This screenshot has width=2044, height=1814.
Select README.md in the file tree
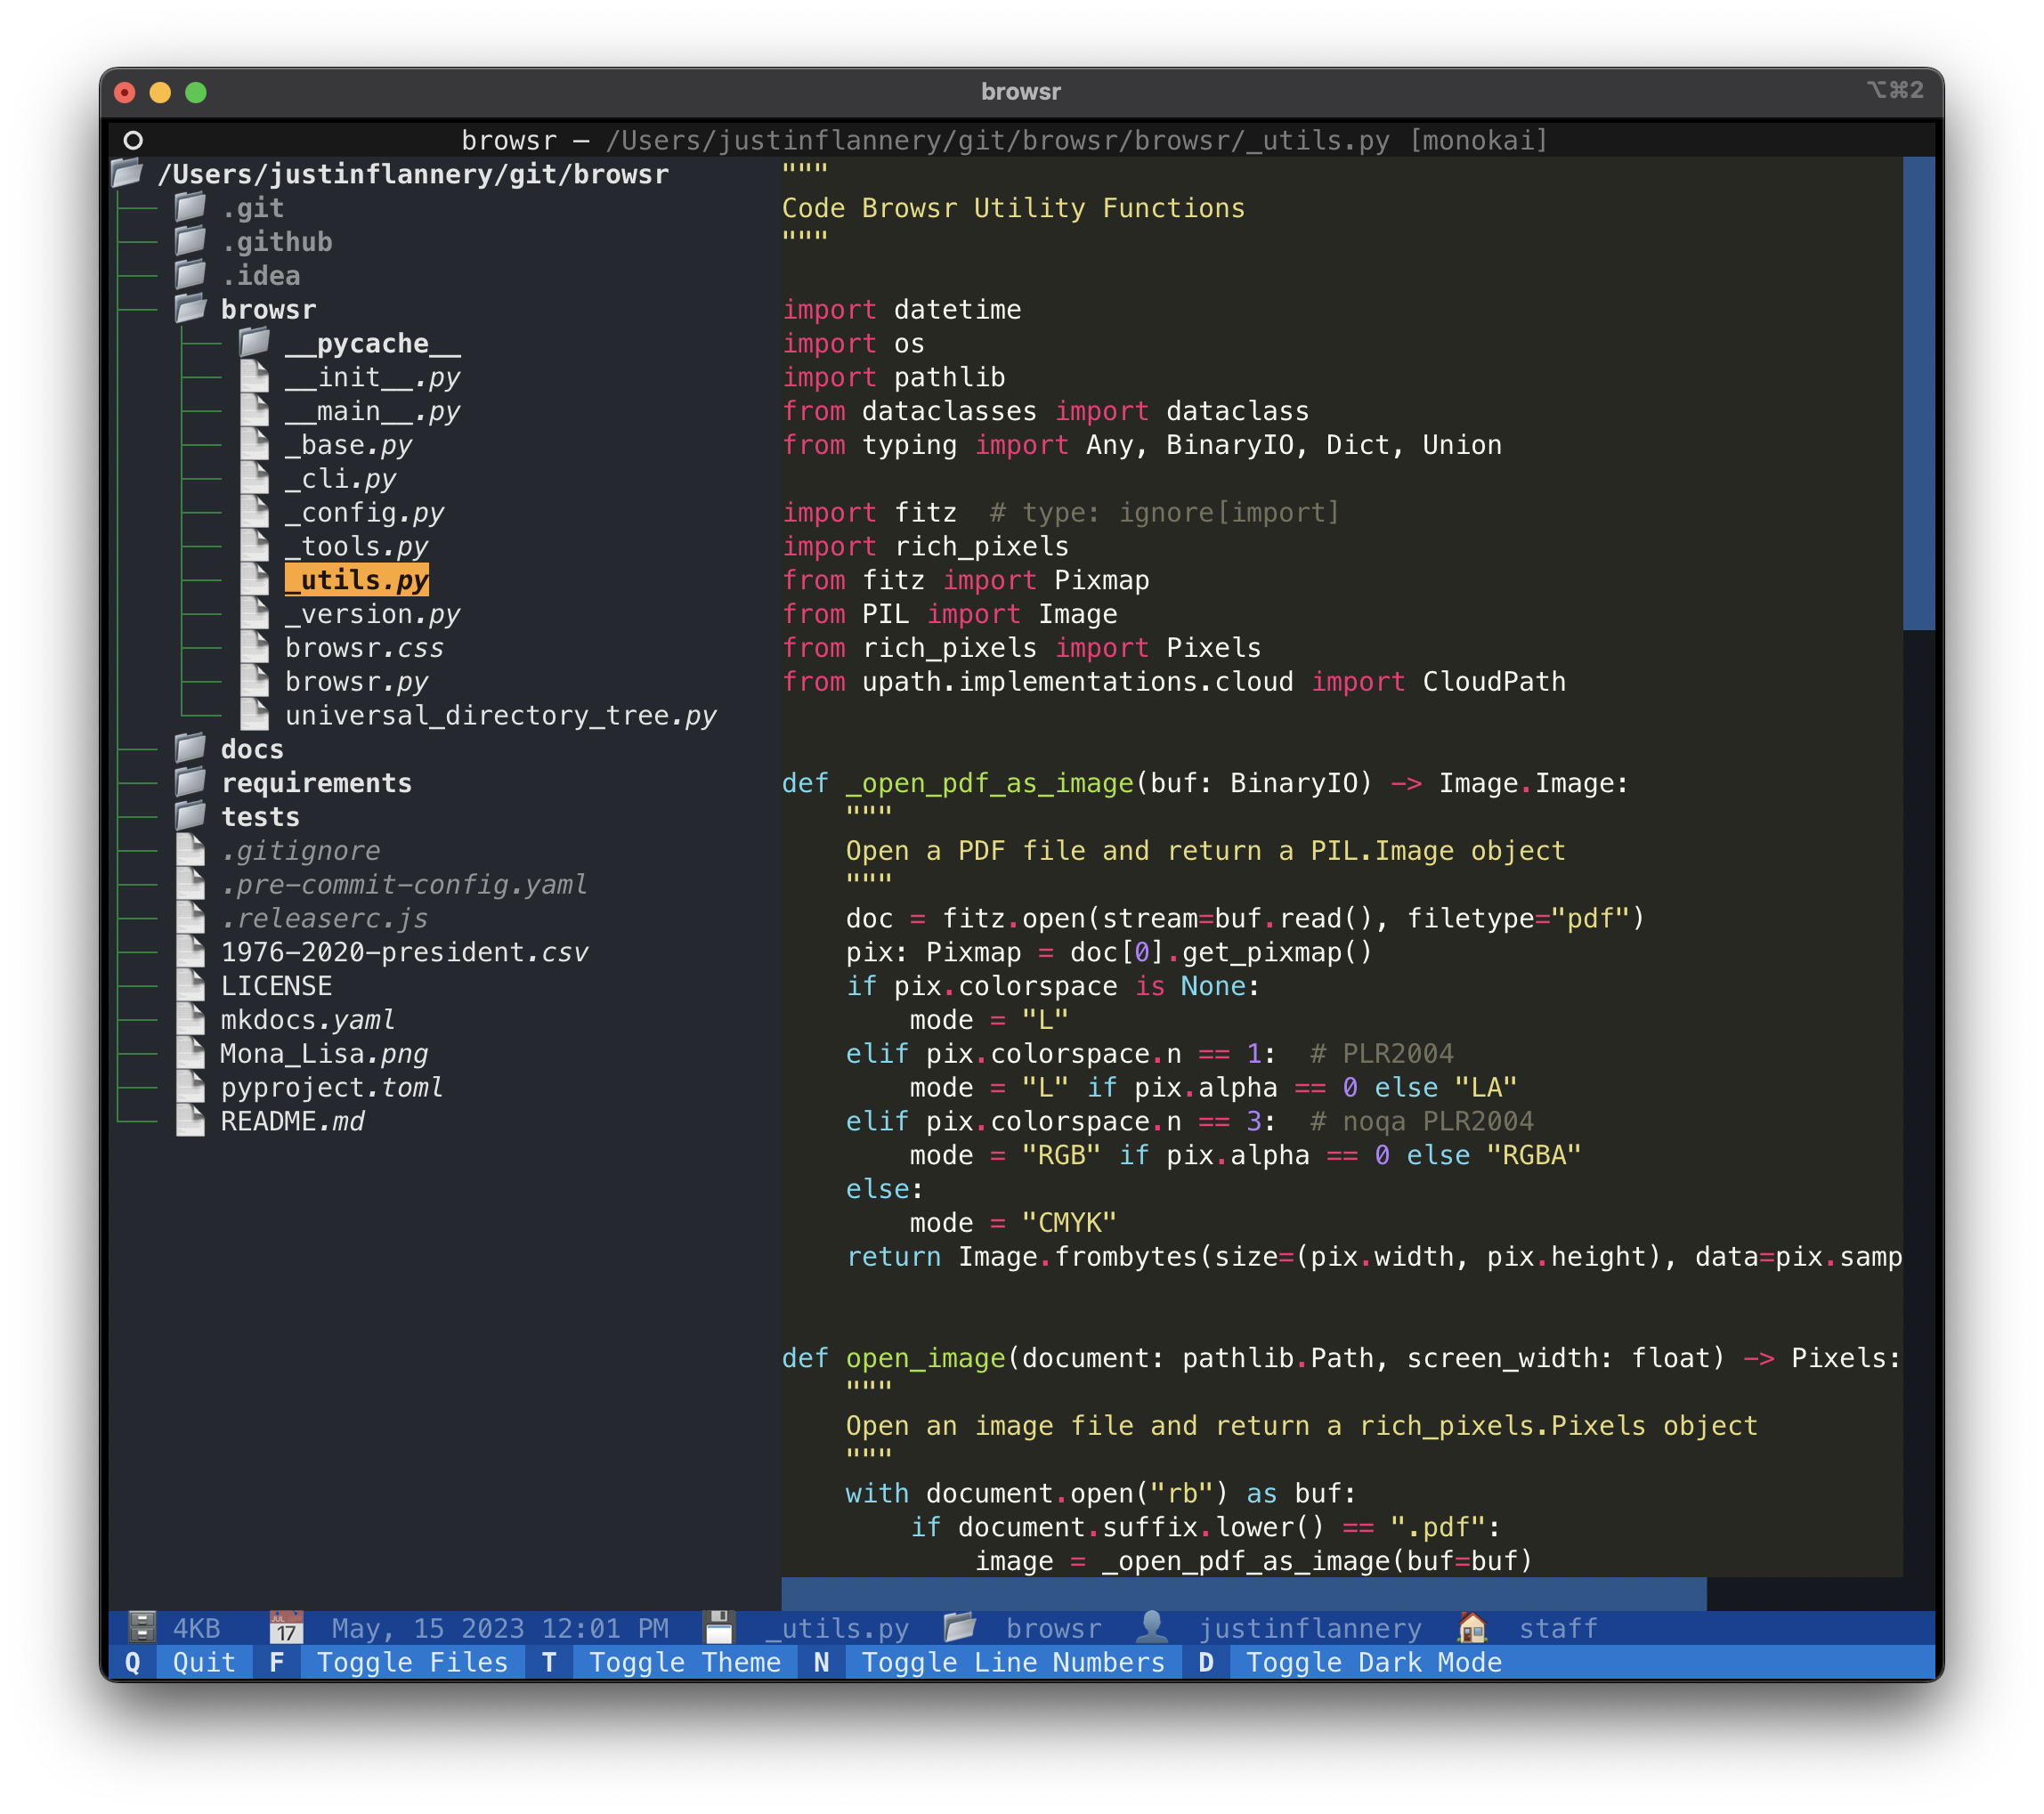coord(292,1121)
